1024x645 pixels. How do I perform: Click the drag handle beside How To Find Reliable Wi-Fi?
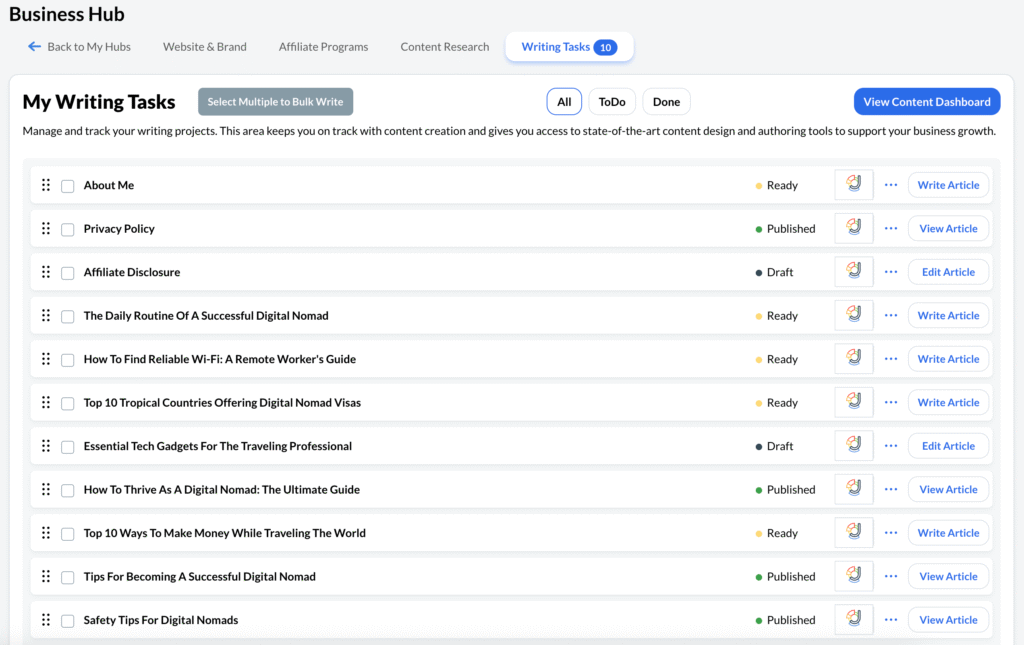45,358
